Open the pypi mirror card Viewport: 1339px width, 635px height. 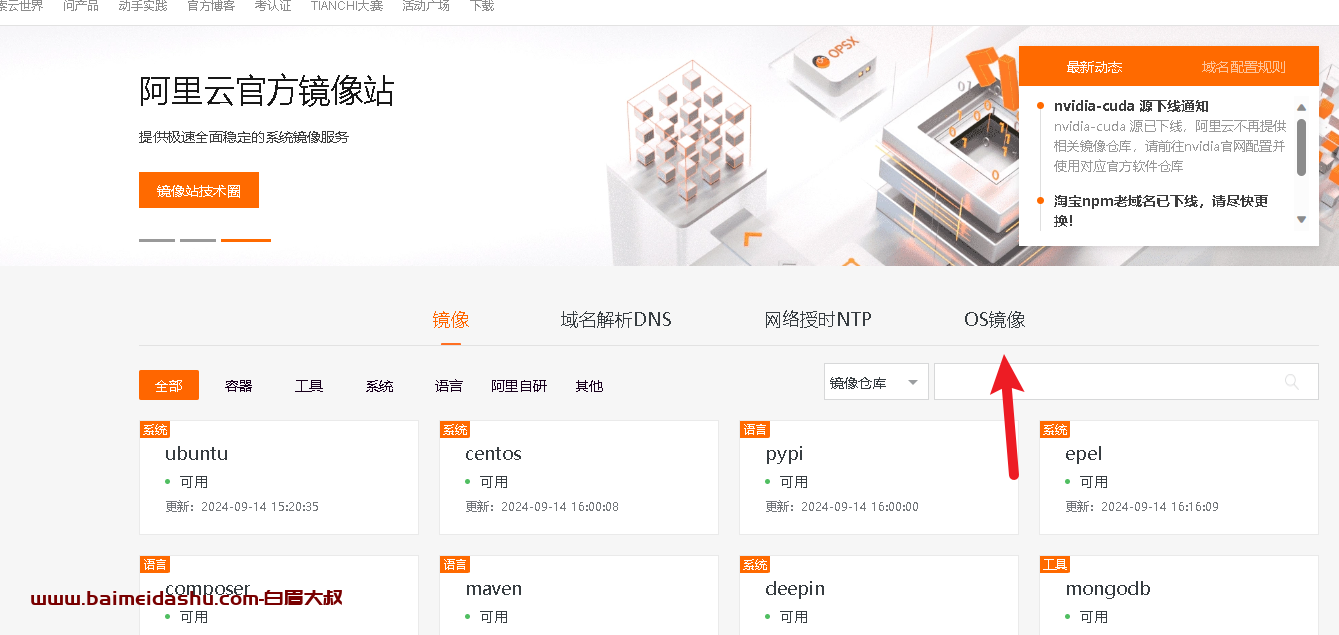879,477
